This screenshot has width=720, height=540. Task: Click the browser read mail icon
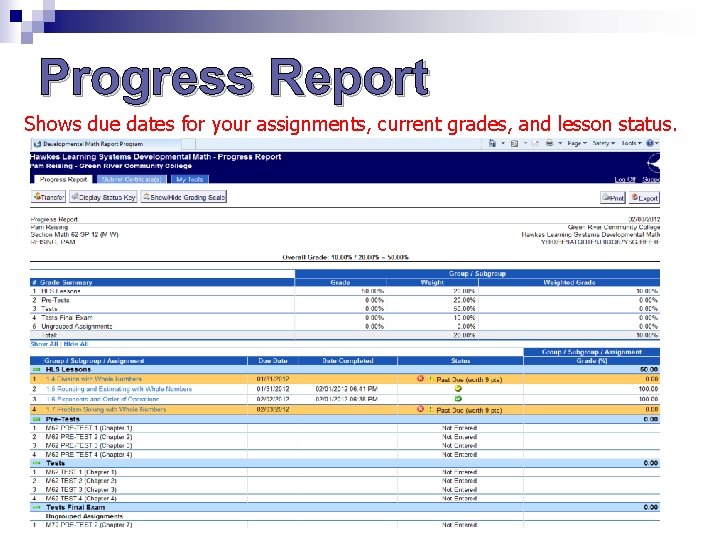click(x=535, y=144)
